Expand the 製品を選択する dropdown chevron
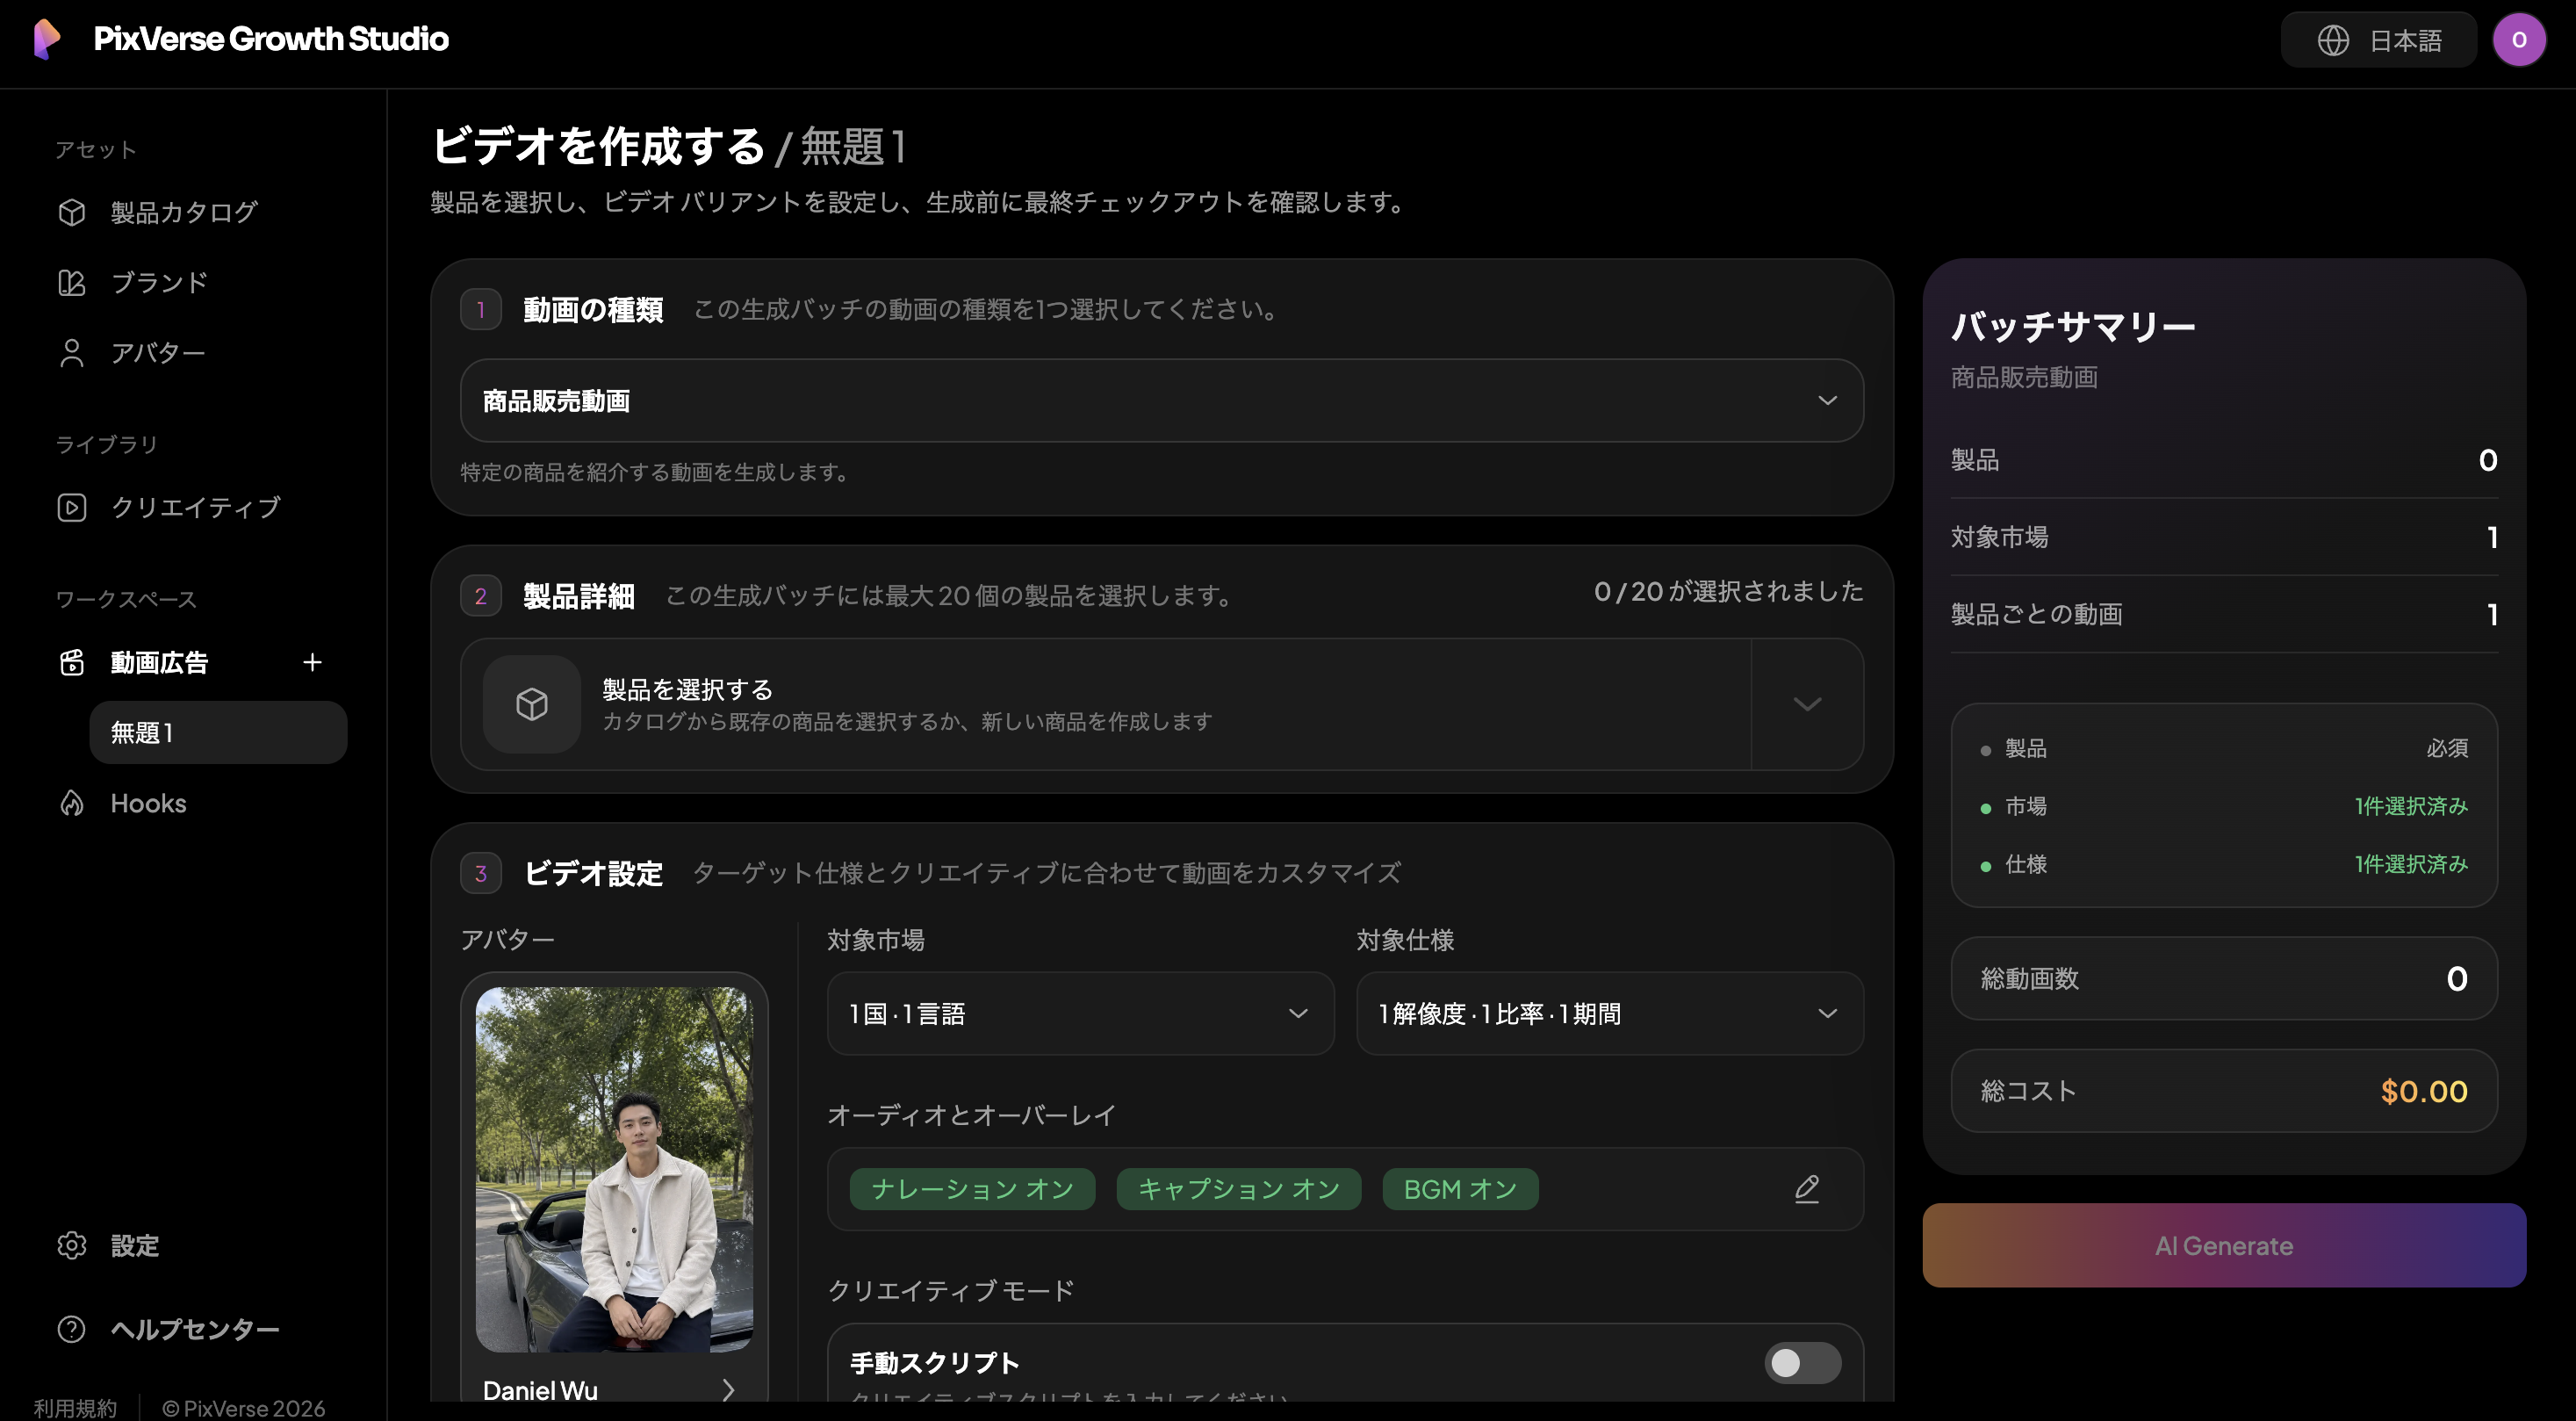2576x1421 pixels. 1806,704
